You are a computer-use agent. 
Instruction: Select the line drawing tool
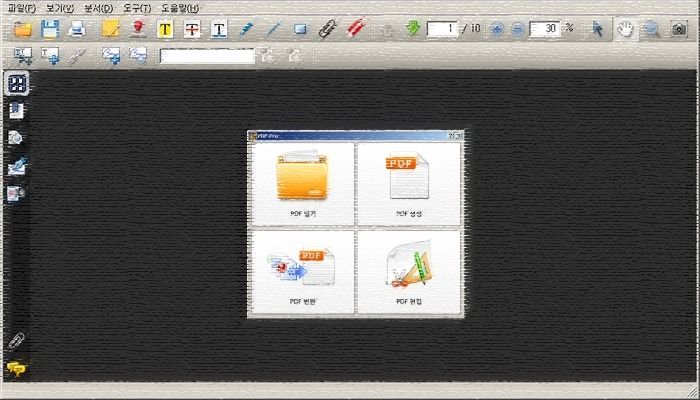(x=273, y=29)
